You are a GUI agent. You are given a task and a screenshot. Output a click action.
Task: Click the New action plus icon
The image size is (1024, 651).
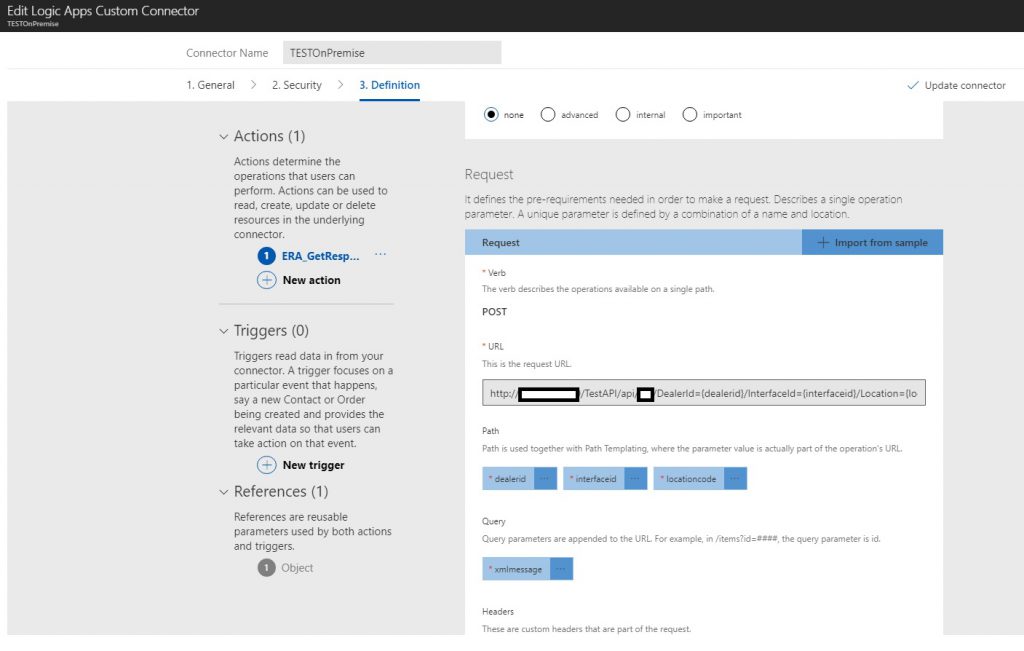pos(266,280)
